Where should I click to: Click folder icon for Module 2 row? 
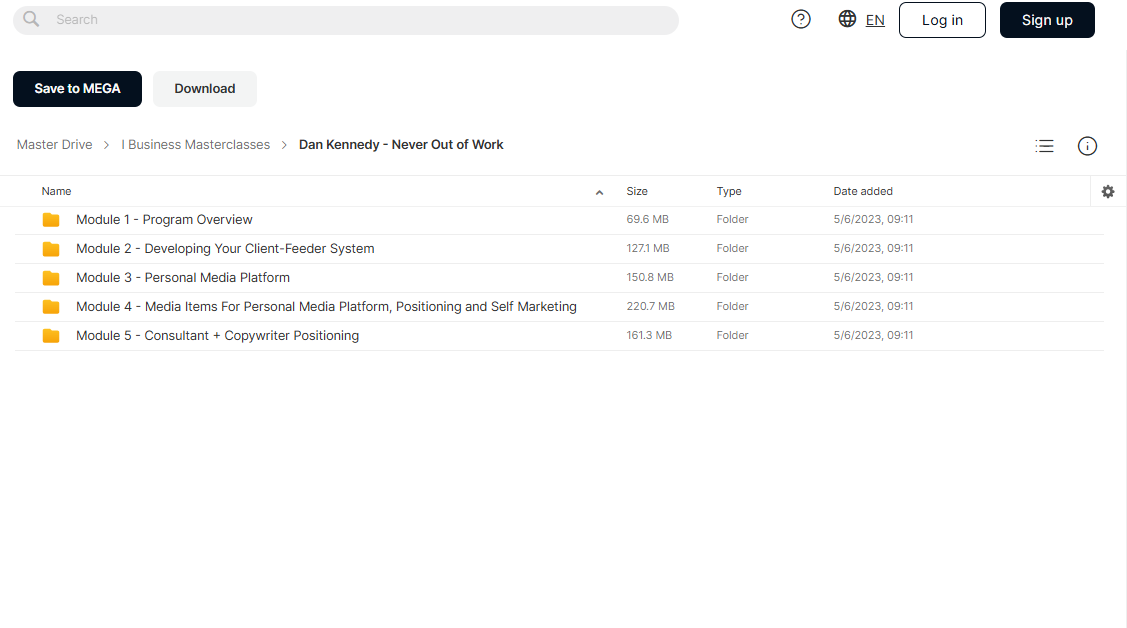click(x=51, y=249)
